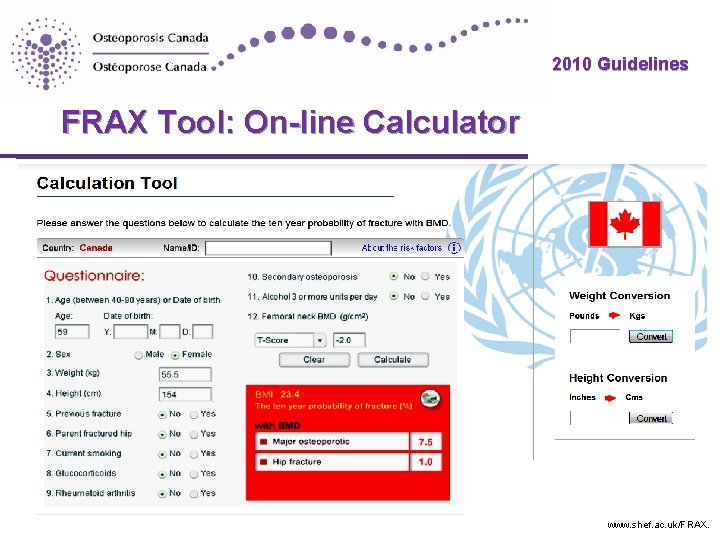The image size is (720, 540).
Task: Select Male for Sex
Action: [x=139, y=355]
